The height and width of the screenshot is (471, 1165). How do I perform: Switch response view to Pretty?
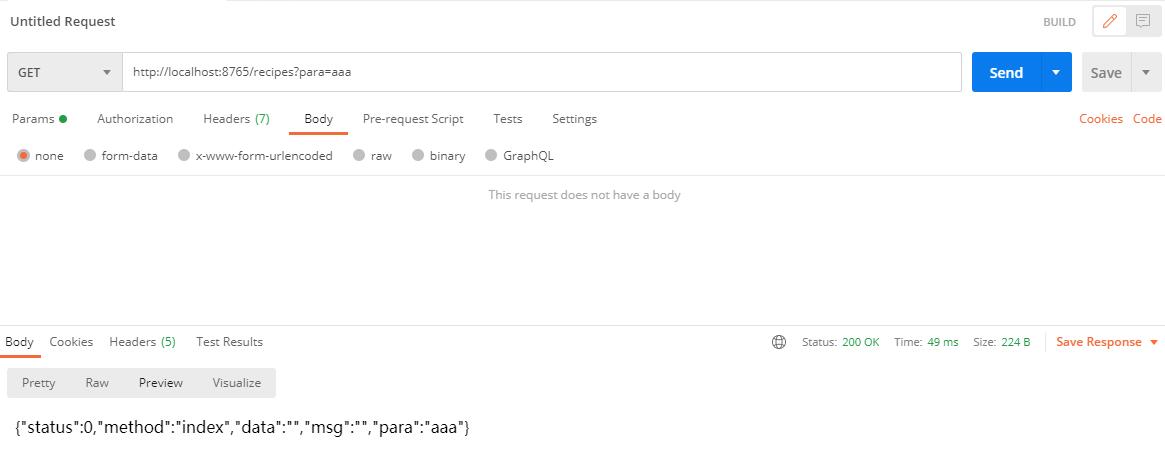pos(39,383)
